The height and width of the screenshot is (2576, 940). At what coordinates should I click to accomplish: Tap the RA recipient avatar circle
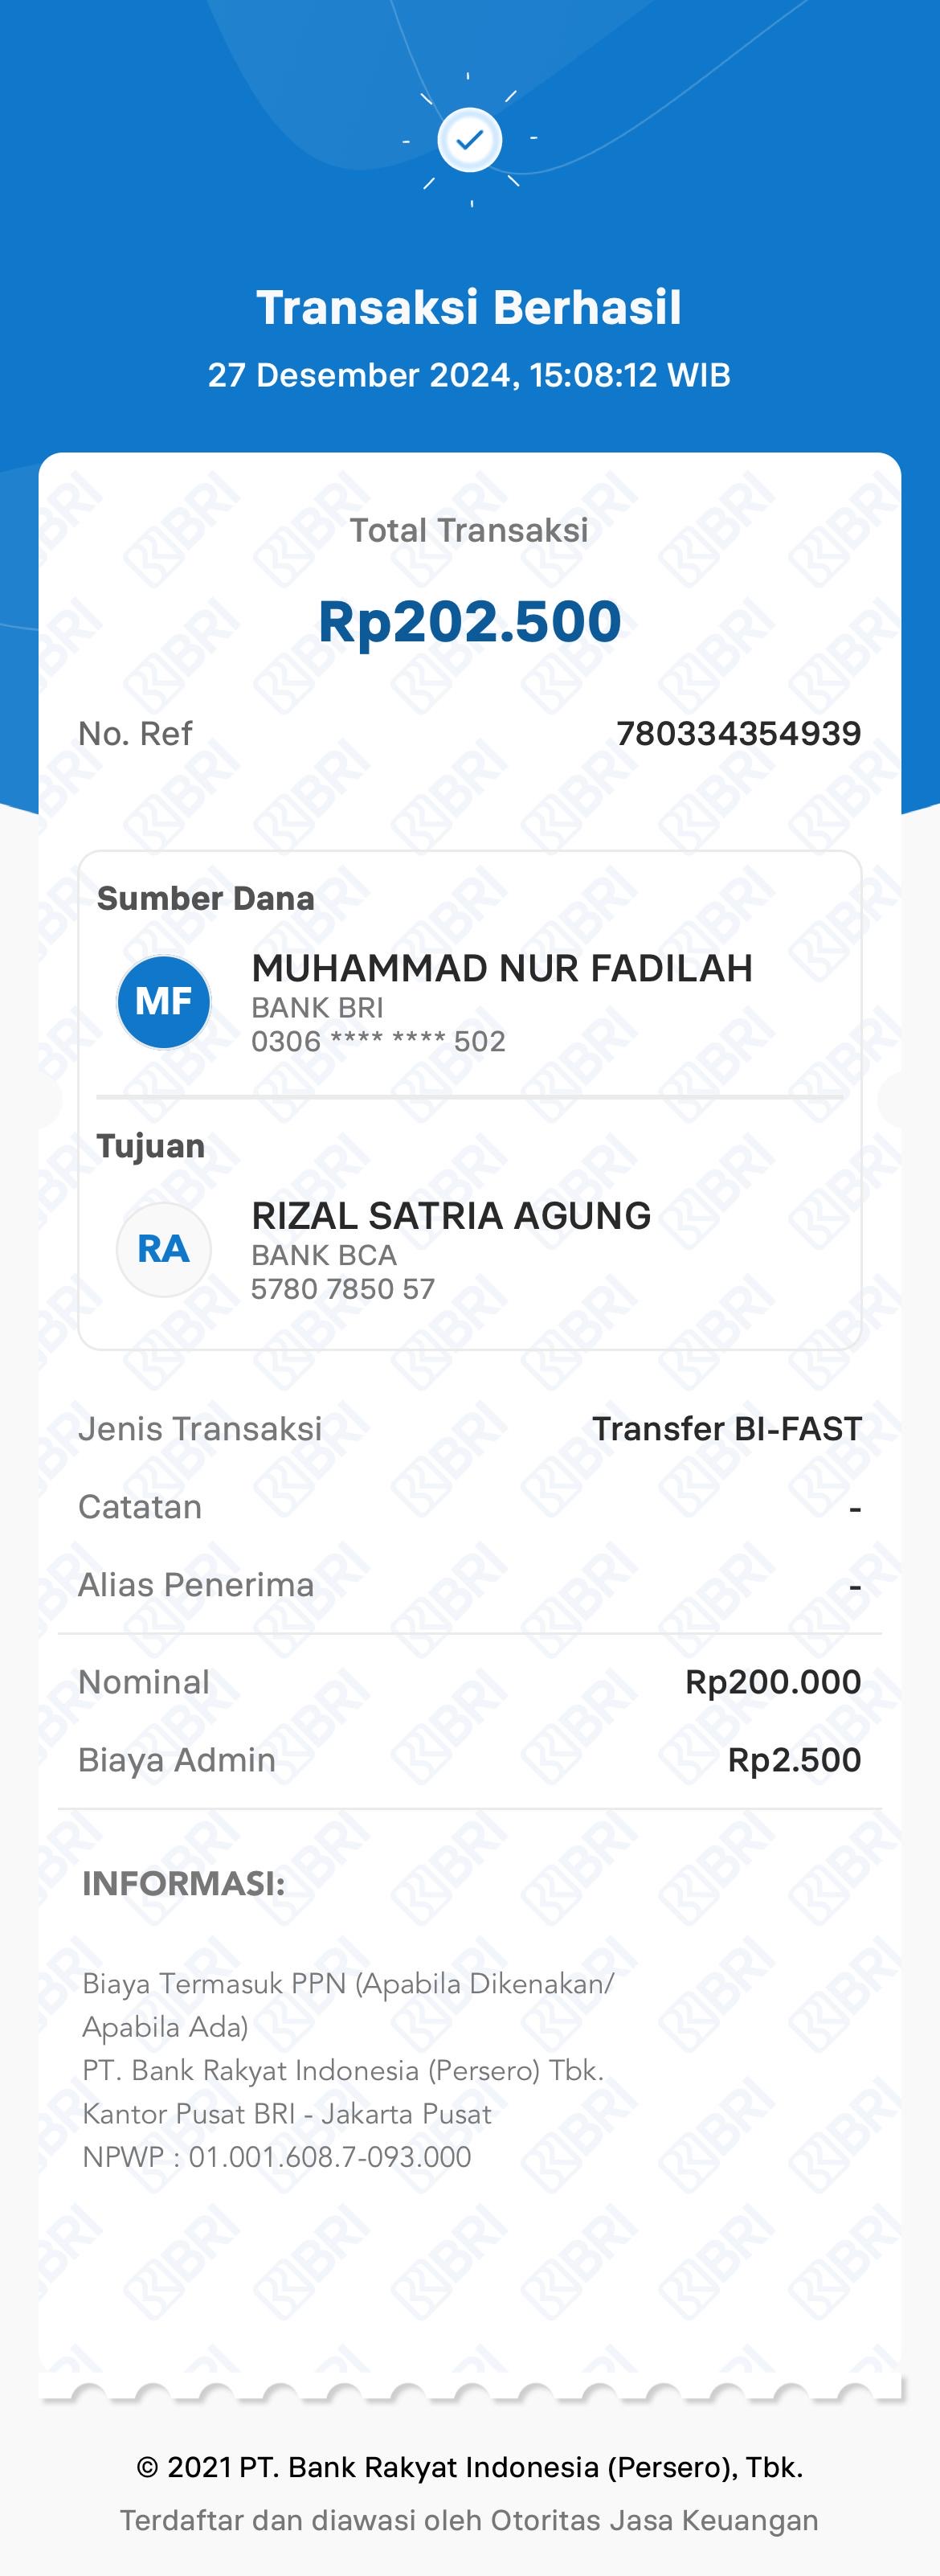[x=164, y=1249]
